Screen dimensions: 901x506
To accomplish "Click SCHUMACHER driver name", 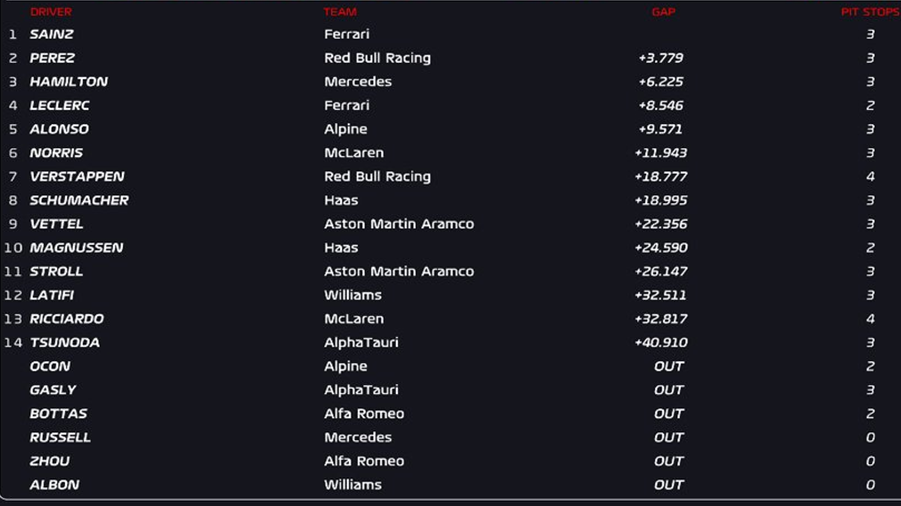I will coord(79,200).
